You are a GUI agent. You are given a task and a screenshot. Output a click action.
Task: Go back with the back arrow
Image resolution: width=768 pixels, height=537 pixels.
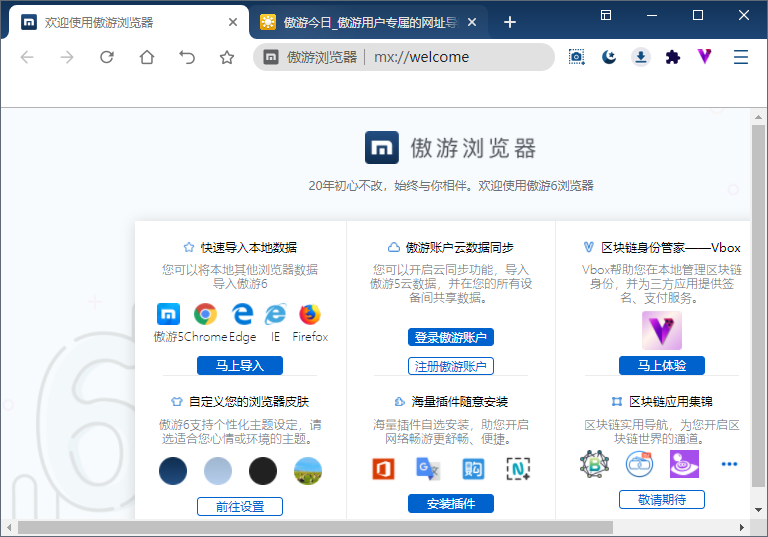pyautogui.click(x=27, y=57)
